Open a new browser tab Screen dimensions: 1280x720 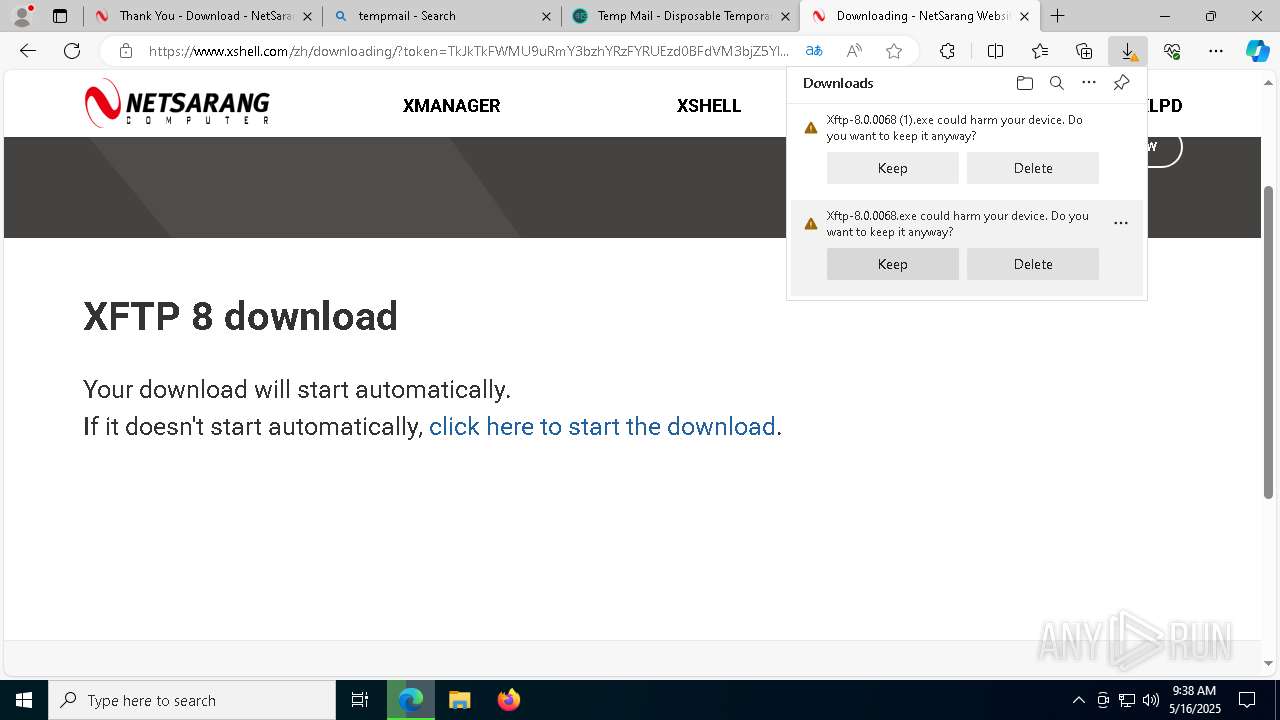(1057, 16)
